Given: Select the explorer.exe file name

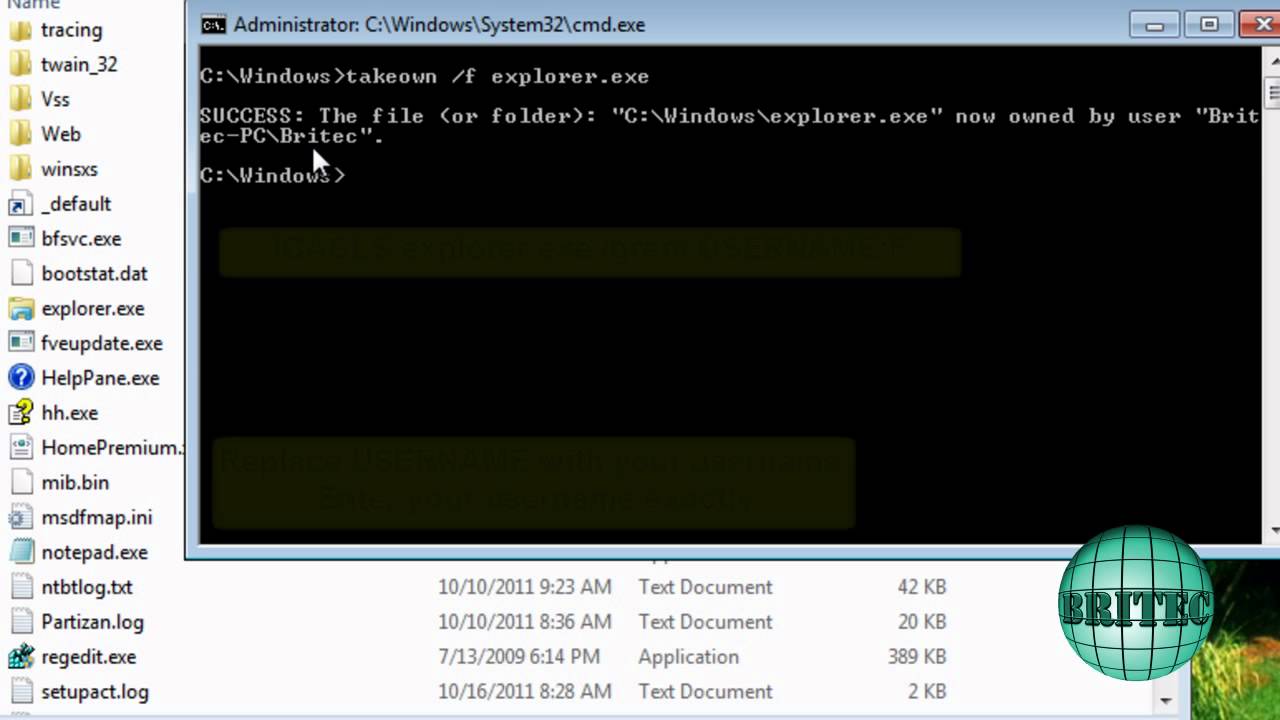Looking at the screenshot, I should click(x=93, y=309).
